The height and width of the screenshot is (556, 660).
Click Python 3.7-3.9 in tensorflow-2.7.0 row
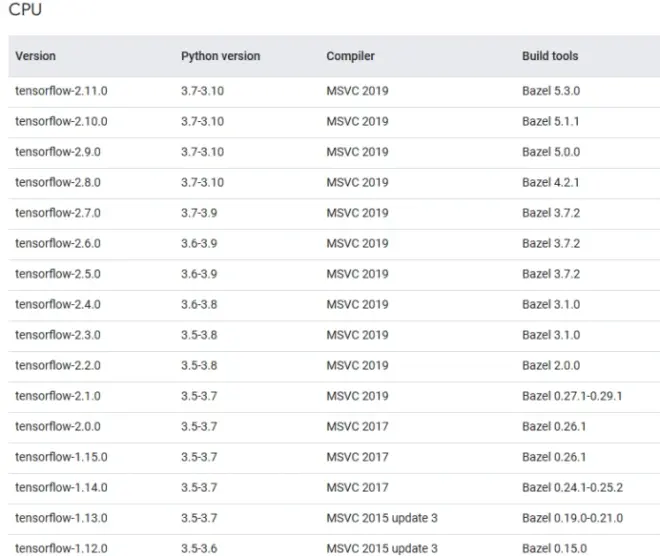pos(199,213)
